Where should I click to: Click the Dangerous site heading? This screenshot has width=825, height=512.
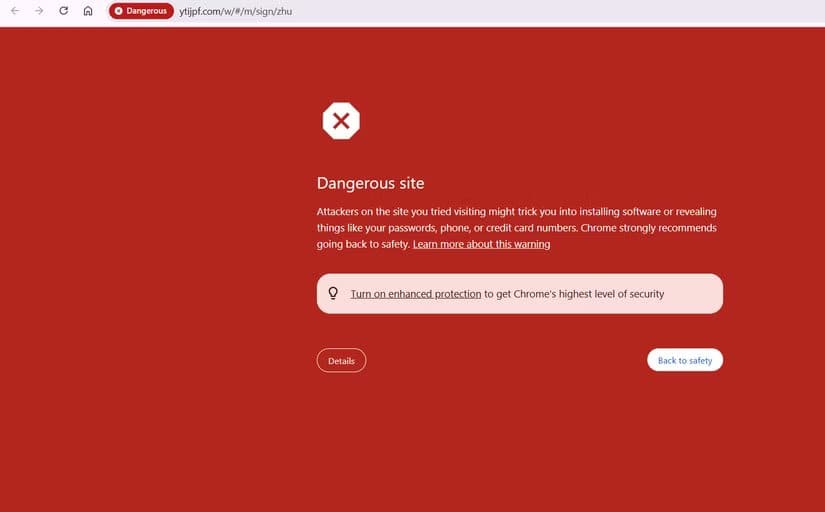point(370,183)
